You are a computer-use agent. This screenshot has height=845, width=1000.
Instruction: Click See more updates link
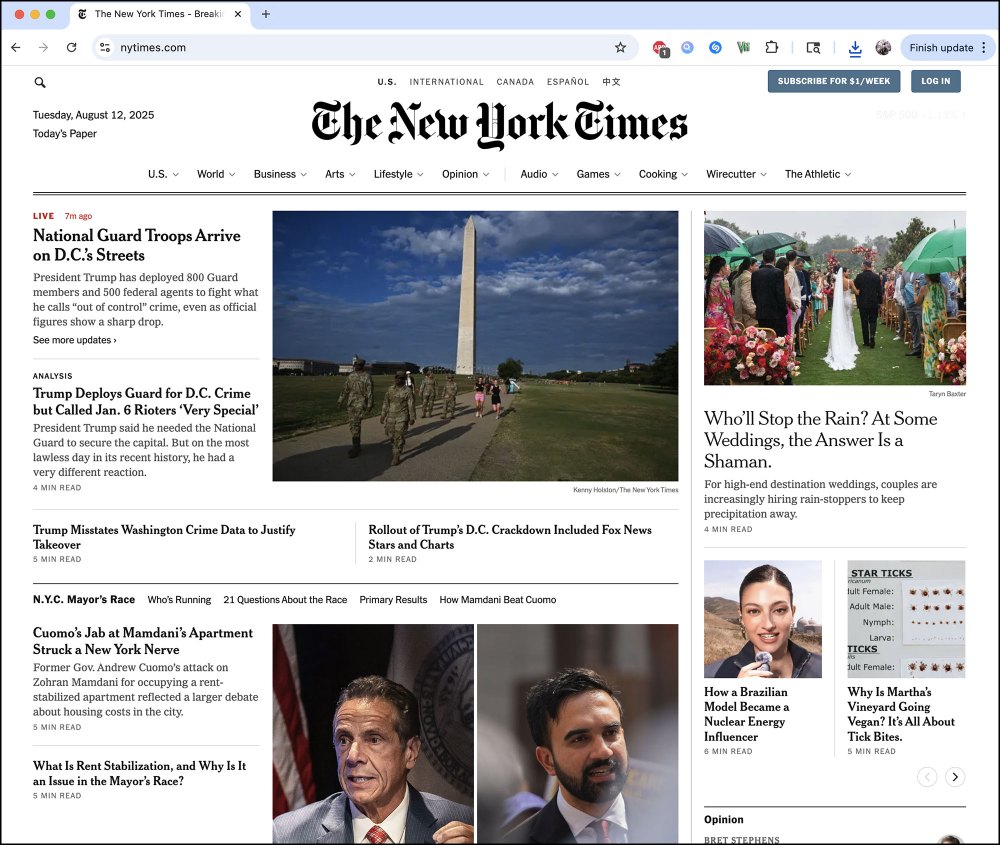pos(75,340)
